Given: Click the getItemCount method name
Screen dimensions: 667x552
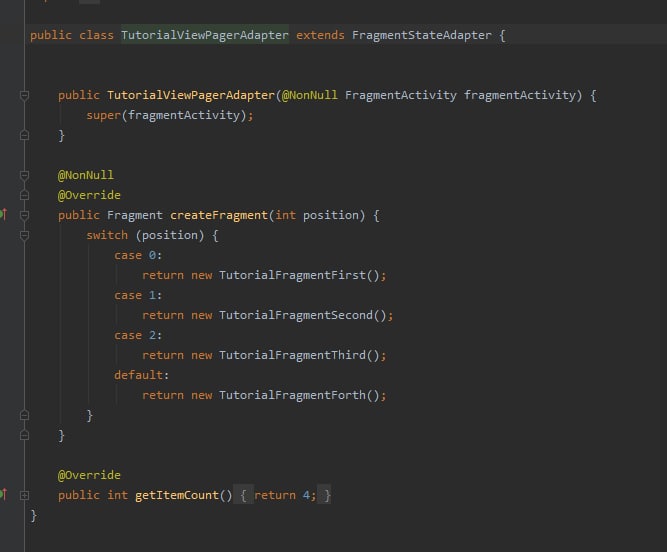Looking at the screenshot, I should 177,495.
